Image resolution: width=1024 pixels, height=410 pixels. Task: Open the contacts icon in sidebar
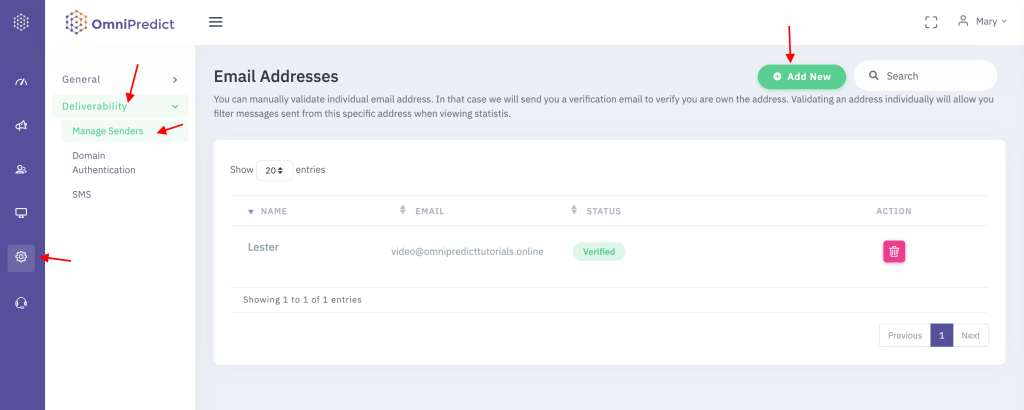[x=21, y=169]
